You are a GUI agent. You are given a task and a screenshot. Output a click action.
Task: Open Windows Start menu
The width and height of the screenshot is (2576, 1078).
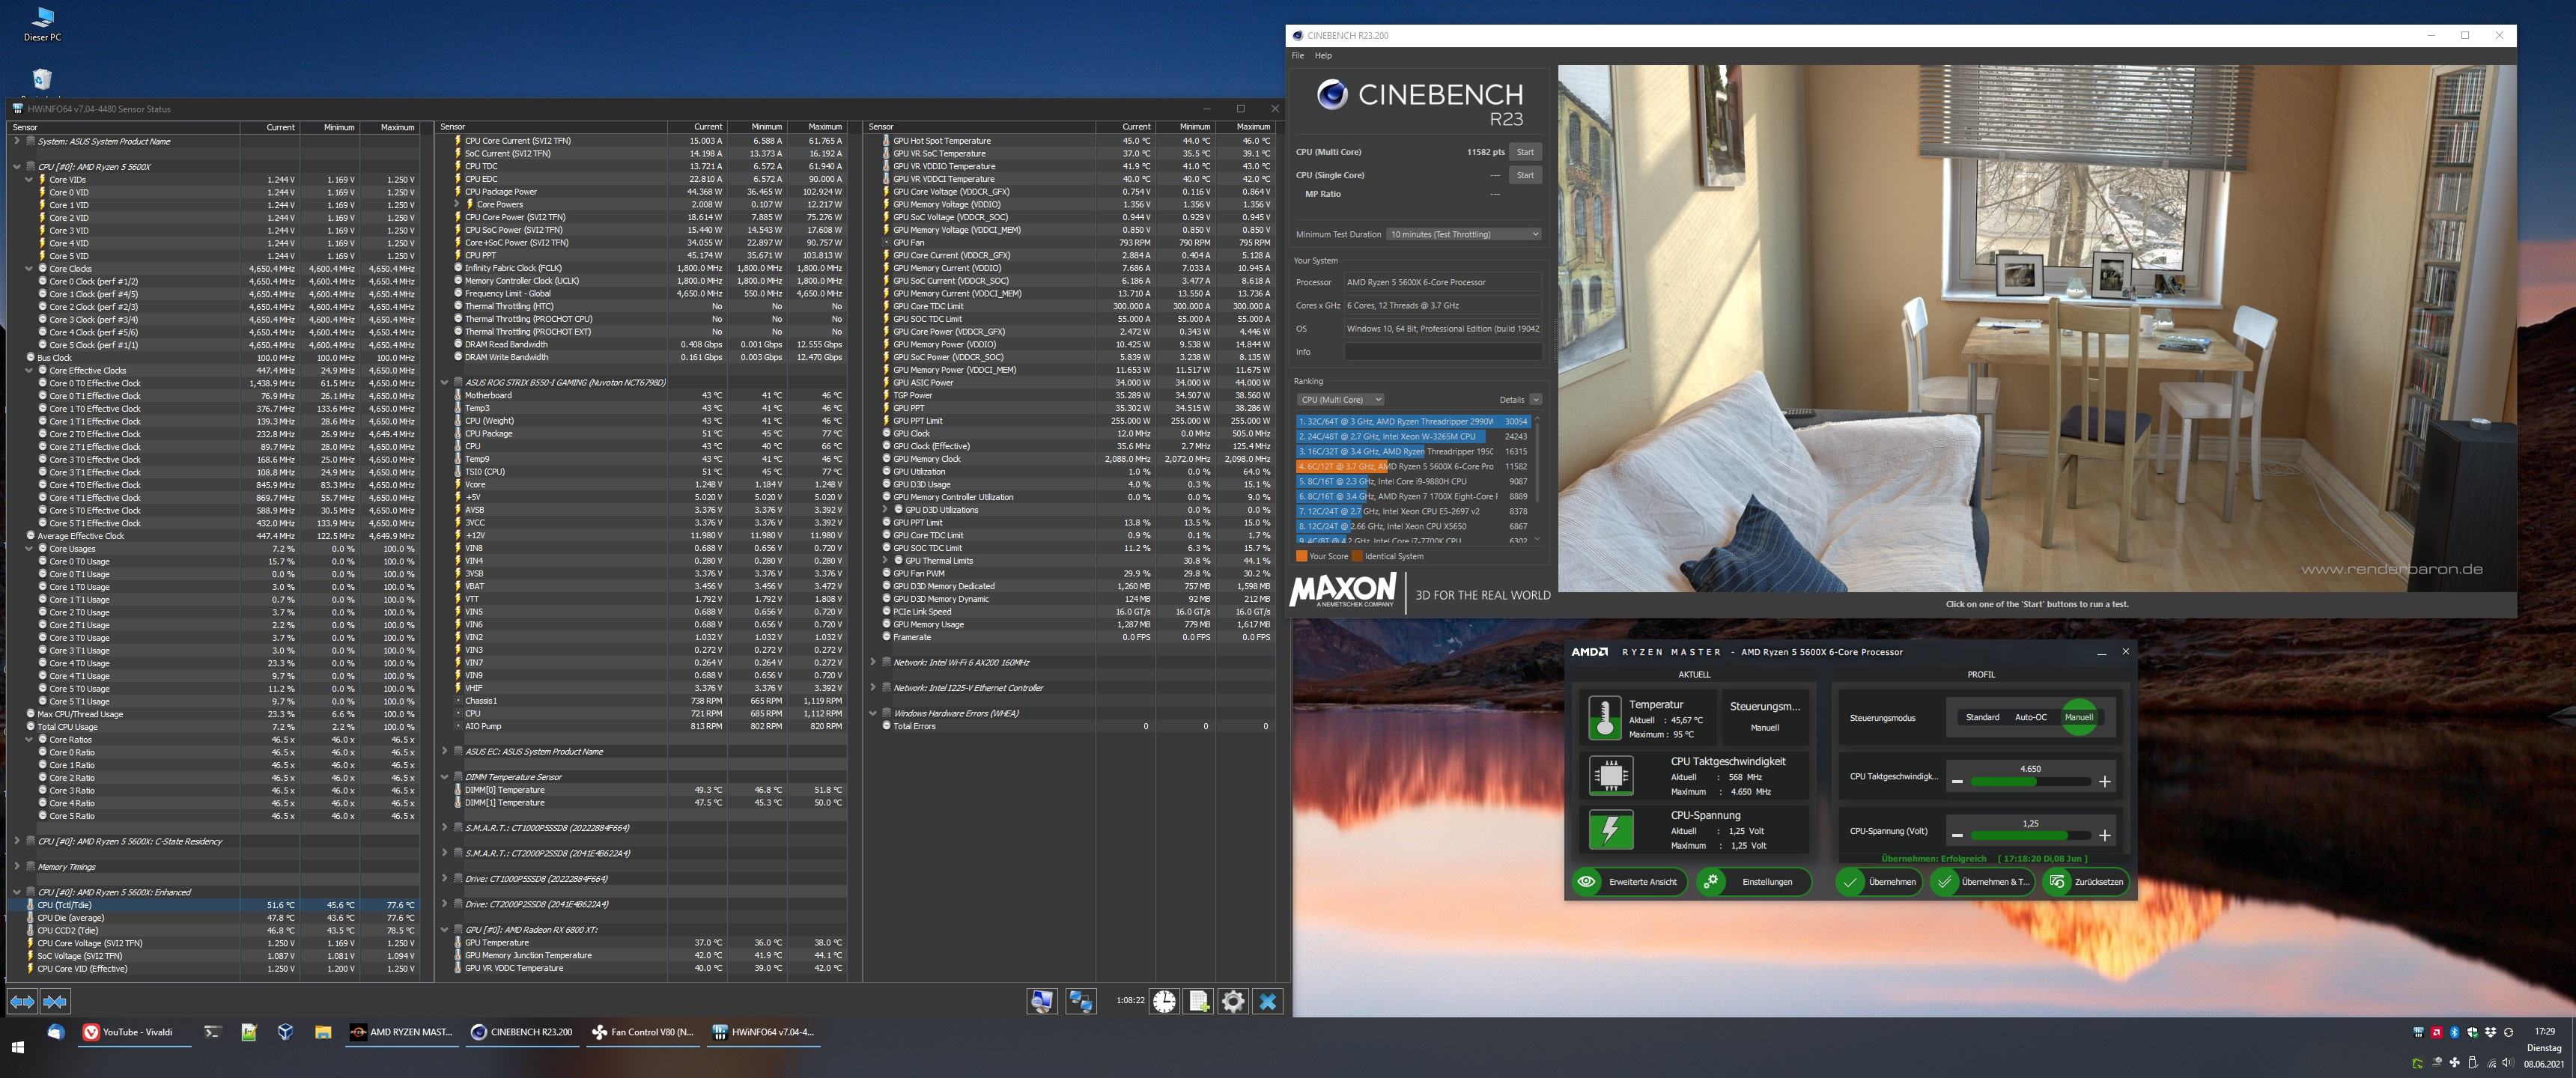(x=17, y=1047)
